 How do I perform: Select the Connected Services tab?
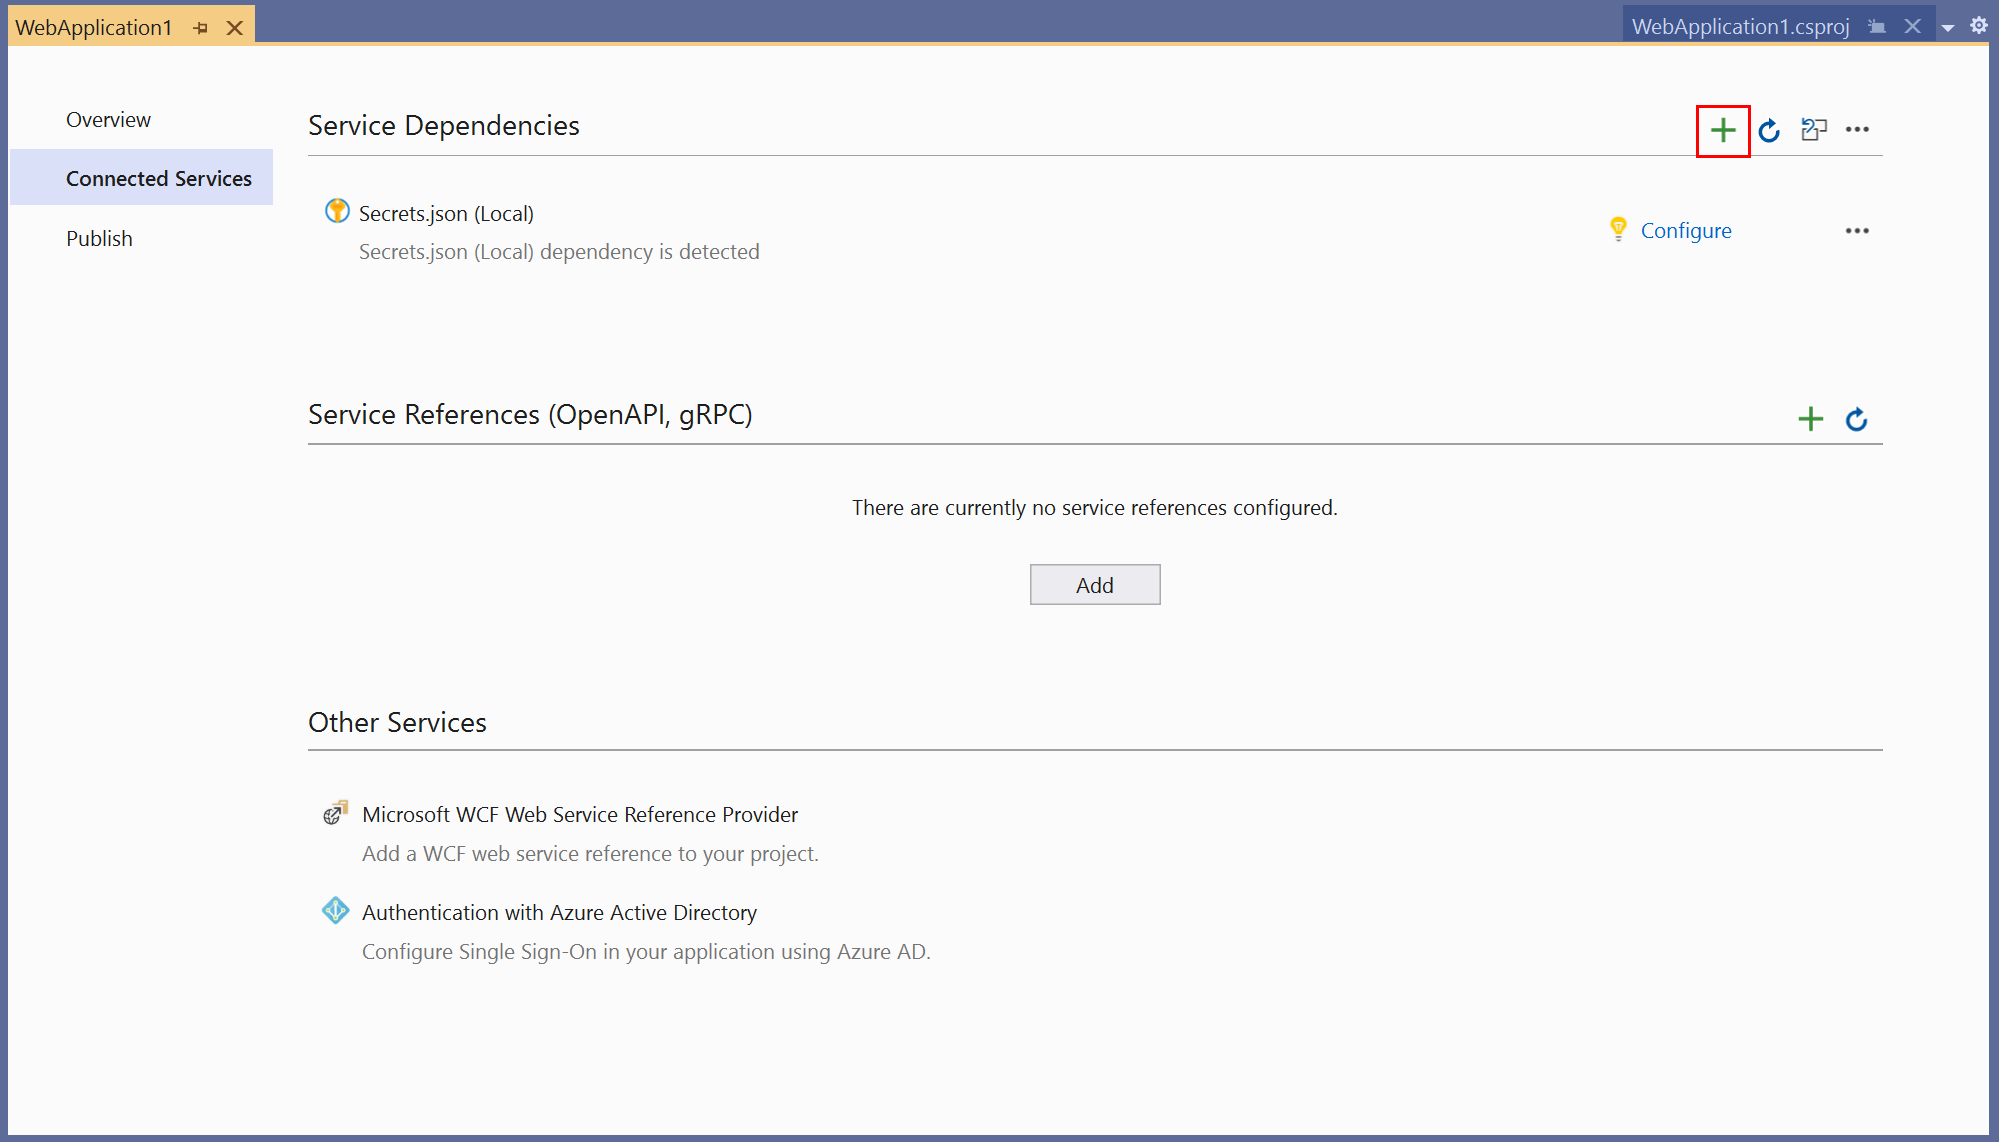(x=157, y=177)
